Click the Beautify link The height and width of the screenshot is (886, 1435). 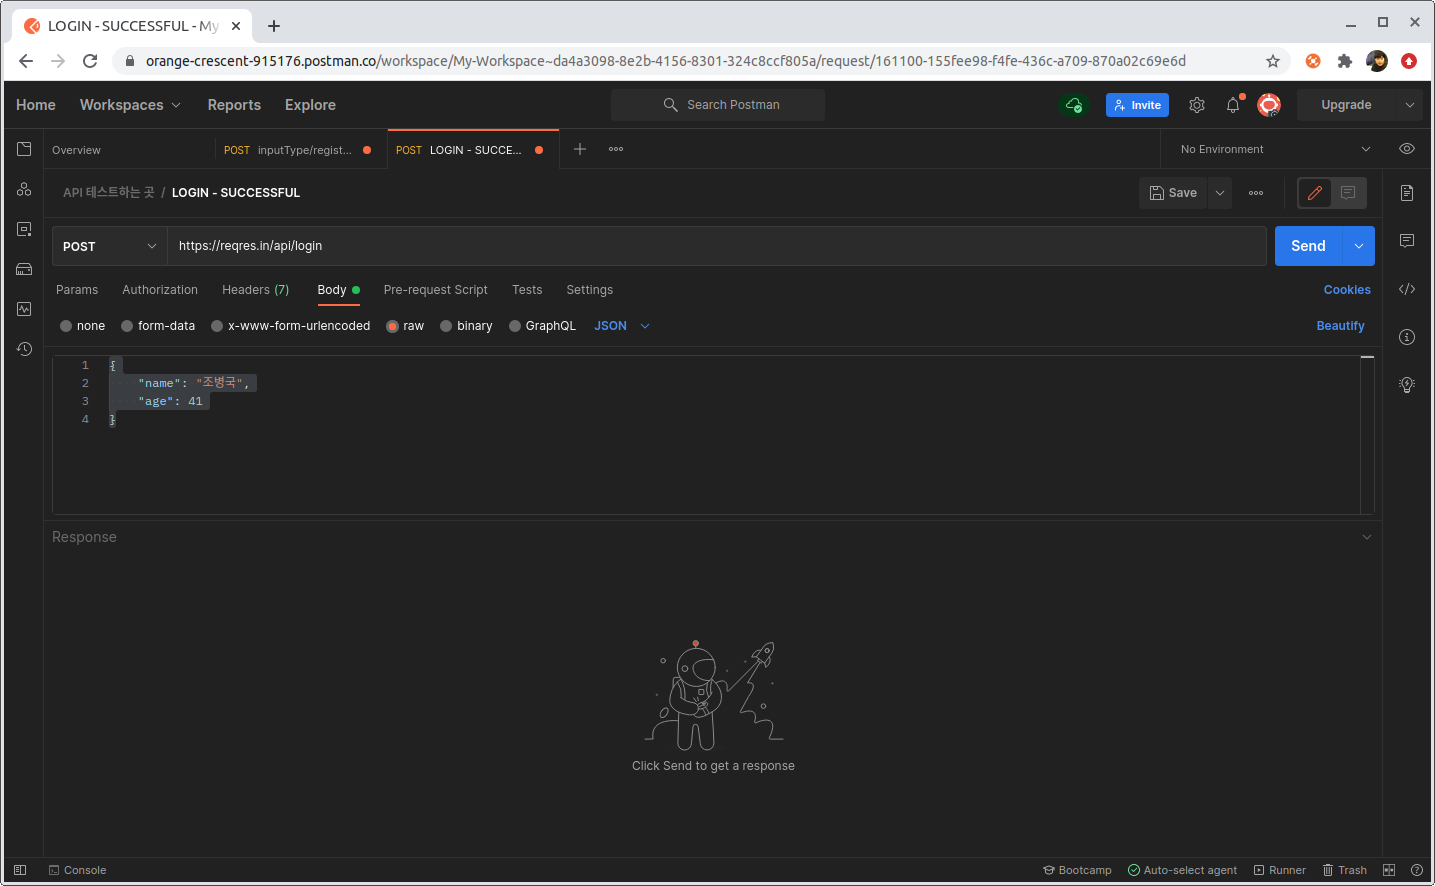(x=1340, y=326)
